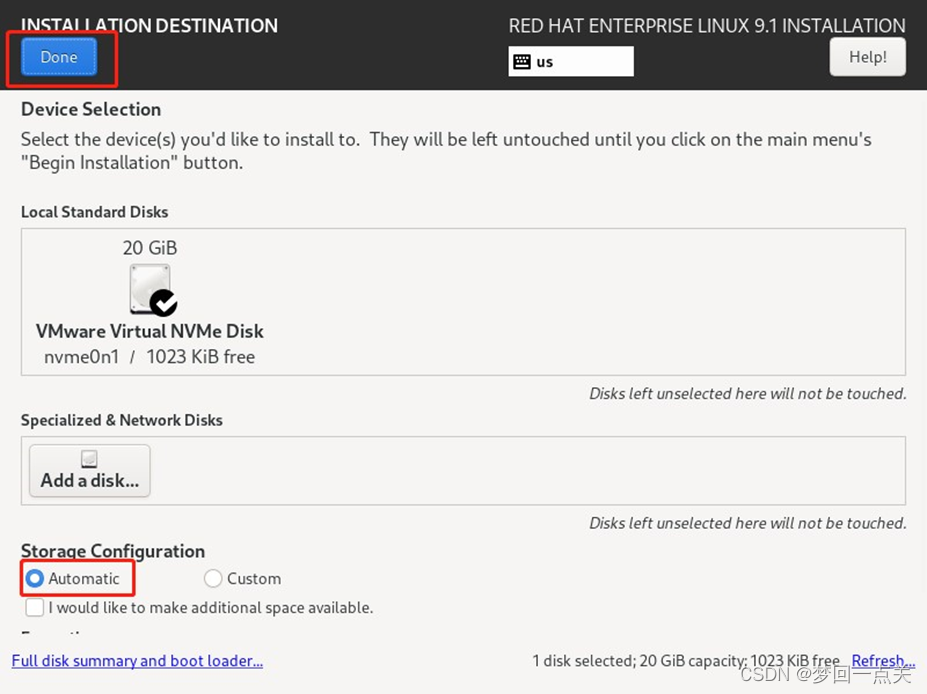This screenshot has width=927, height=694.
Task: Select the Custom storage configuration radio
Action: click(213, 578)
